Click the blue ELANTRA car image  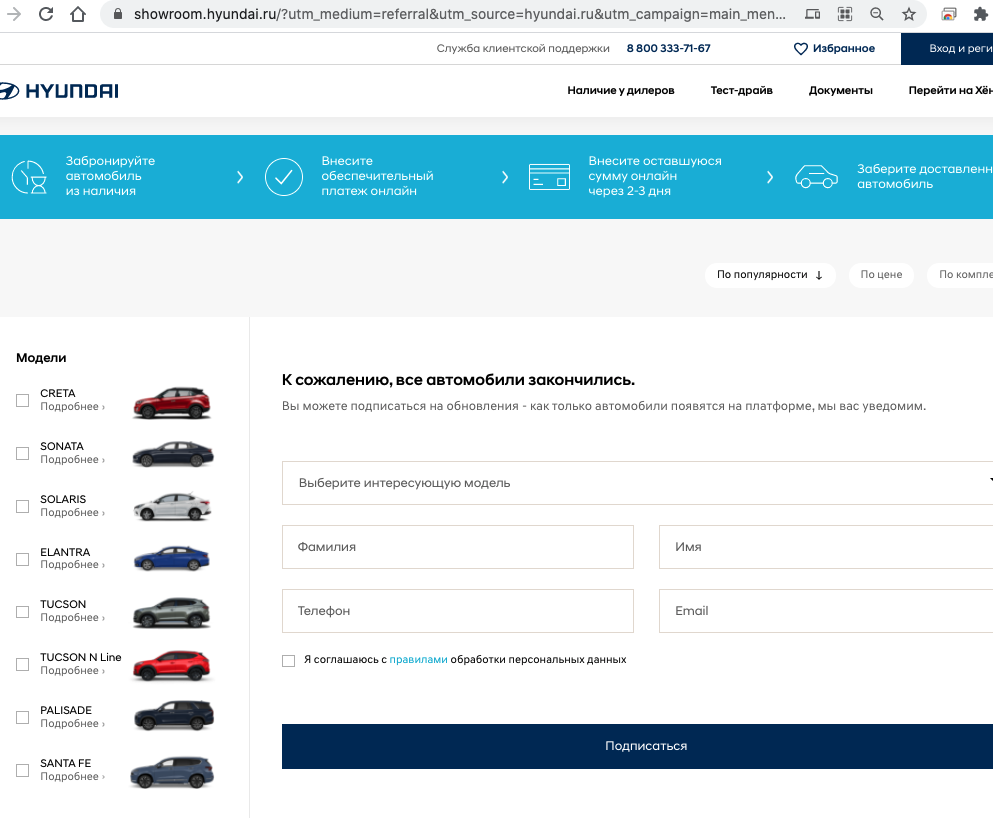(x=172, y=558)
